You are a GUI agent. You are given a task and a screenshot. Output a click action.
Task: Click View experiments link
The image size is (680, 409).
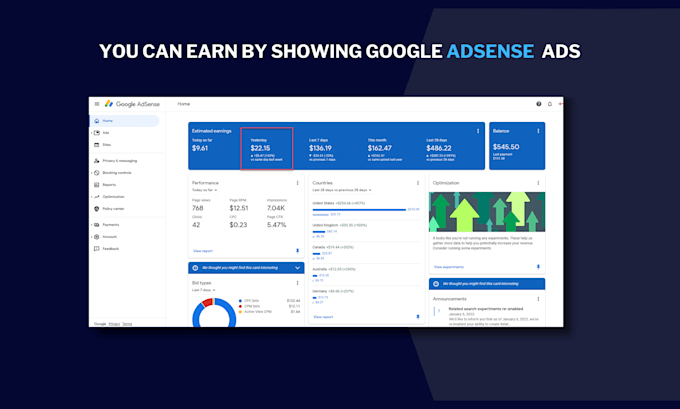coord(449,267)
